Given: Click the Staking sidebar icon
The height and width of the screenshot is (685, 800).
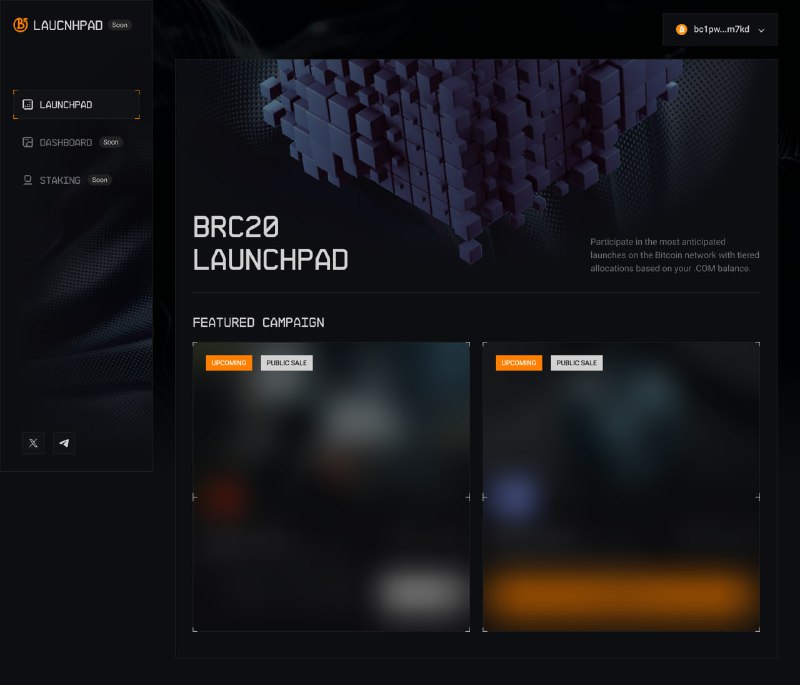Looking at the screenshot, I should tap(28, 180).
